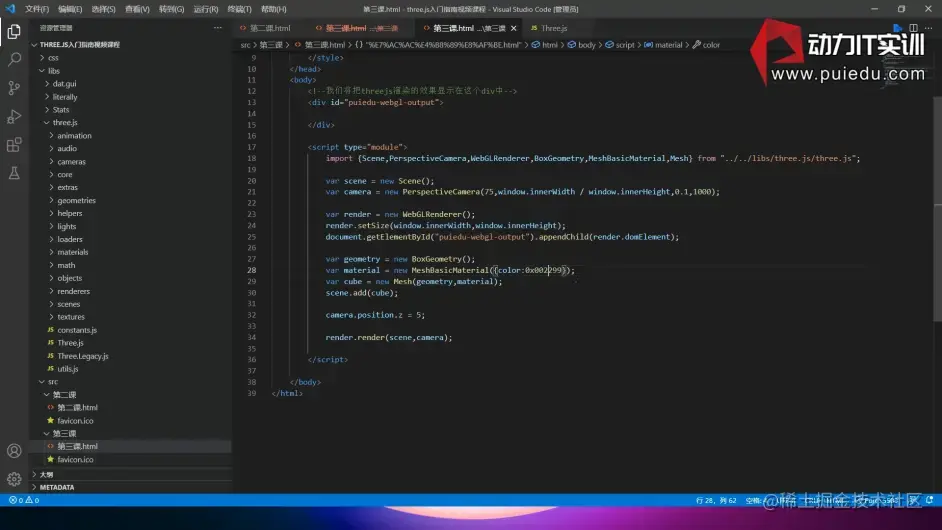Screen dimensions: 942x530
Task: Open the Explorer view in activity bar
Action: 14,31
